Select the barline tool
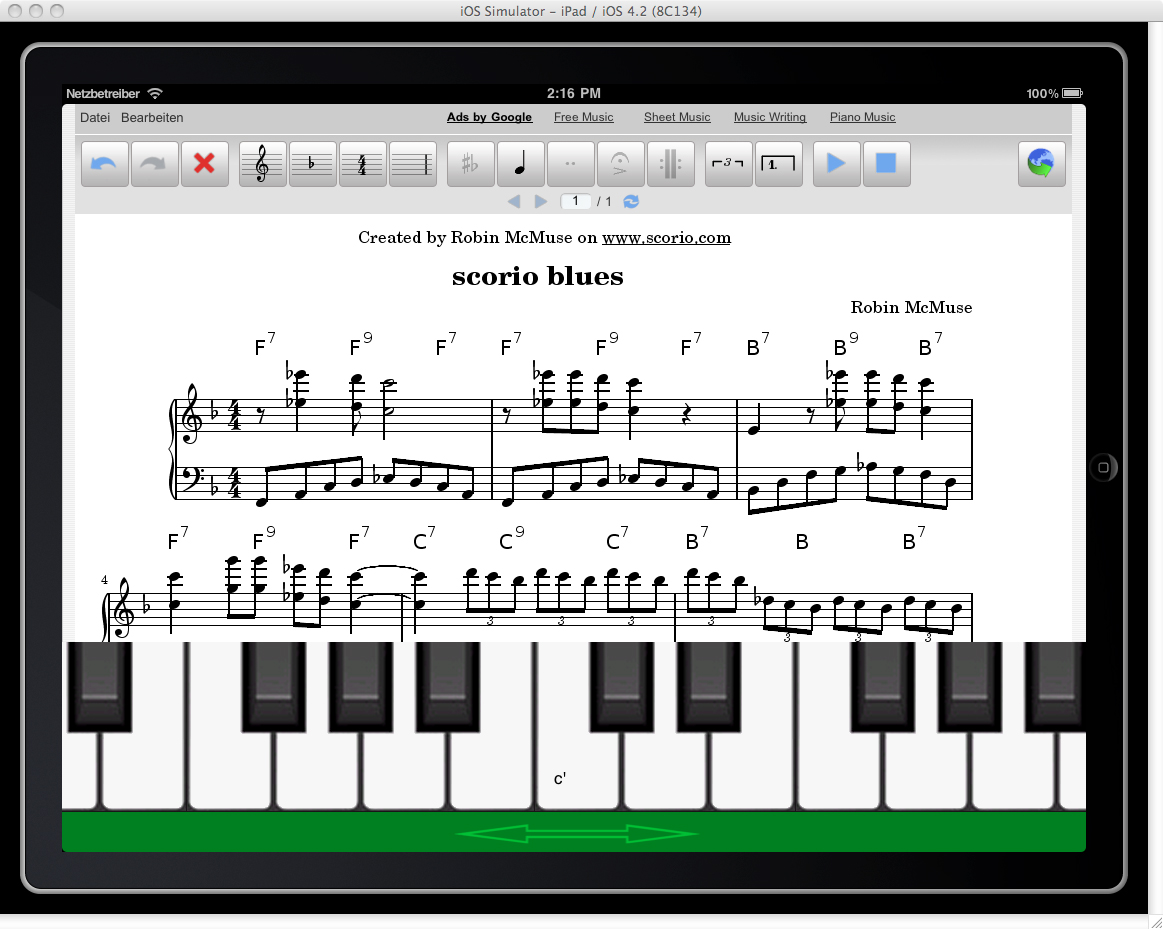1163x929 pixels. tap(413, 164)
